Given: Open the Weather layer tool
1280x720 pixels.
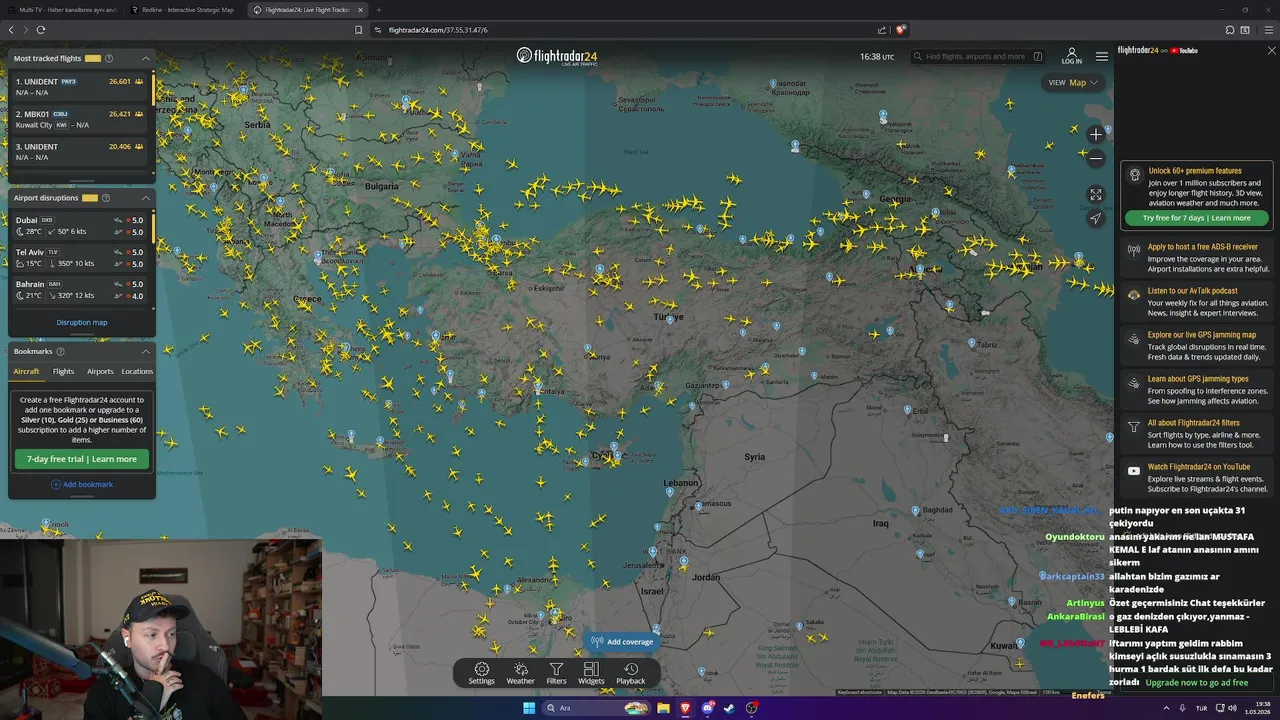Looking at the screenshot, I should 520,673.
